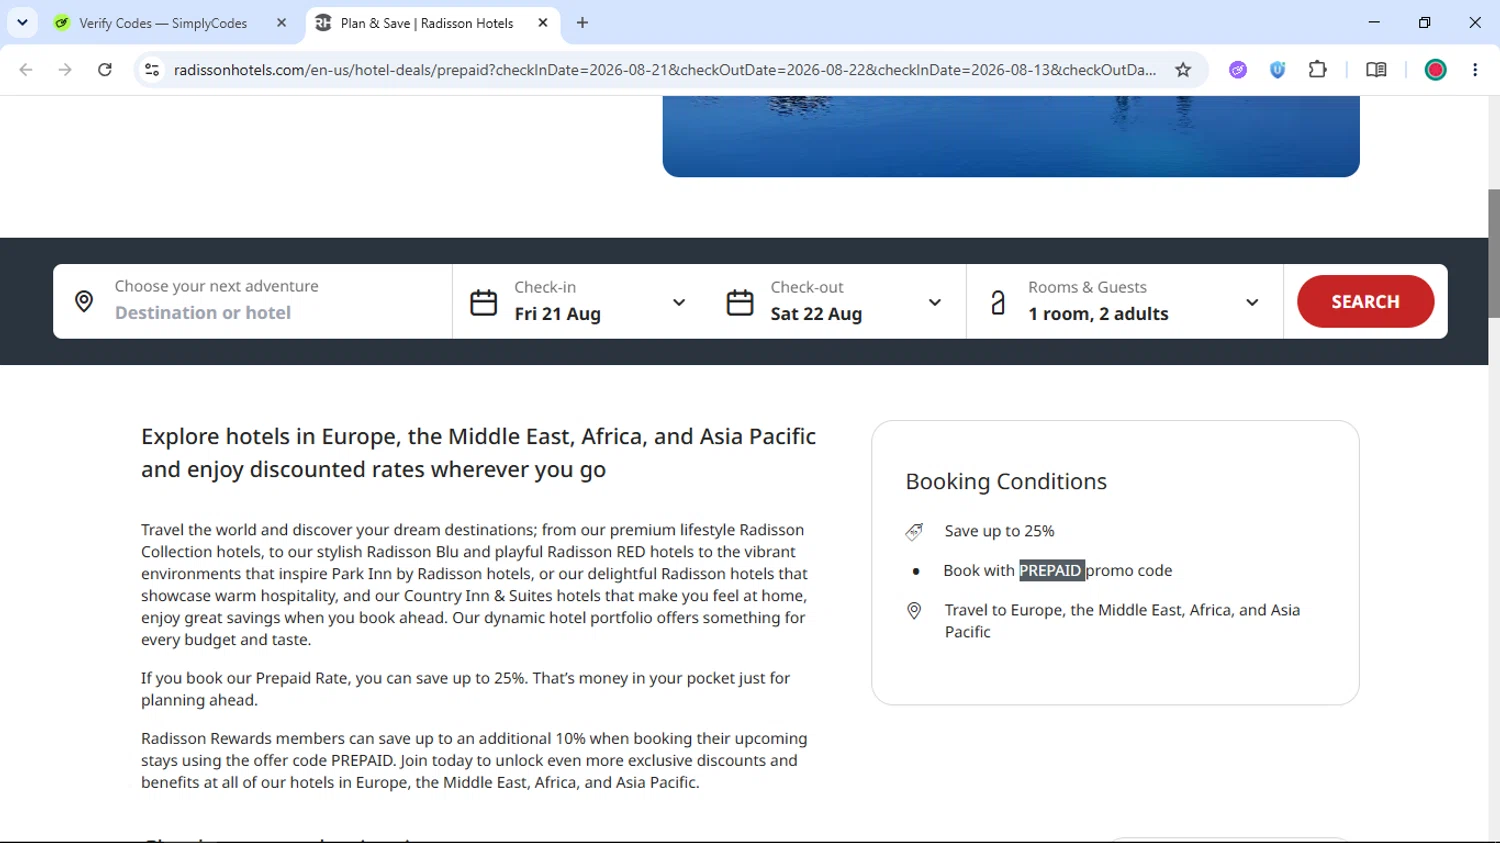
Task: Bookmark this page with the star icon
Action: pos(1183,70)
